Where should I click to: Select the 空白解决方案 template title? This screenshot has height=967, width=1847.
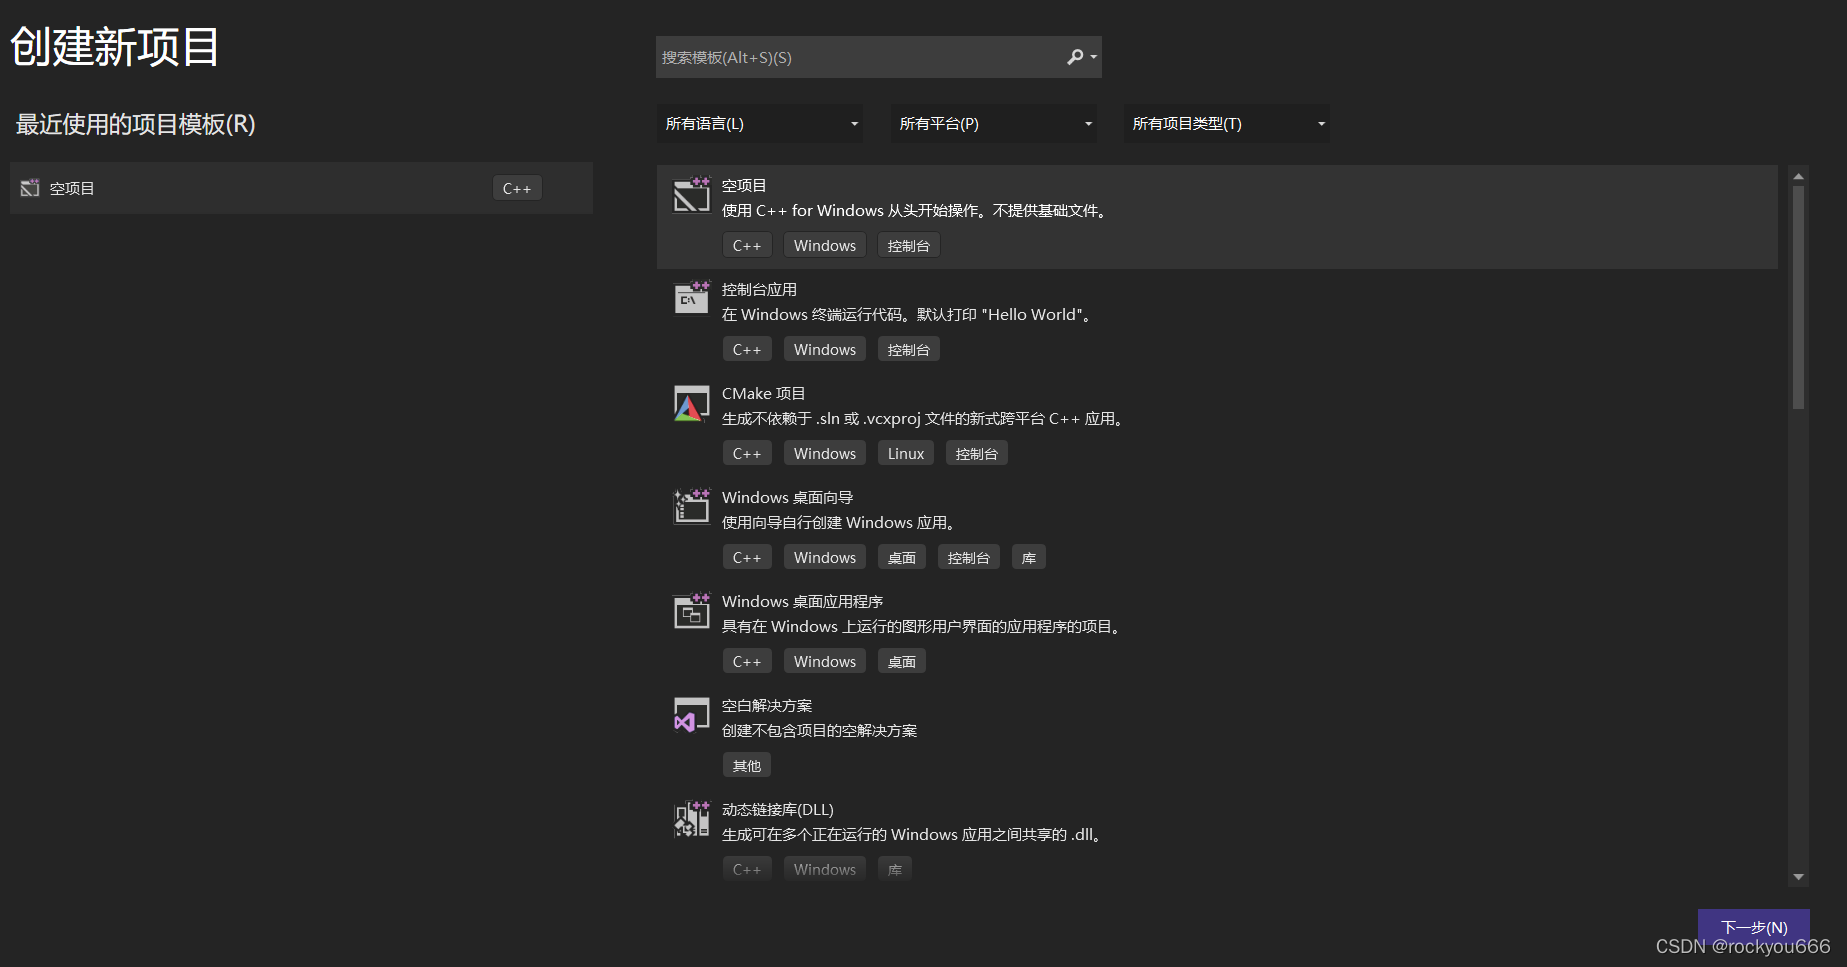click(767, 705)
